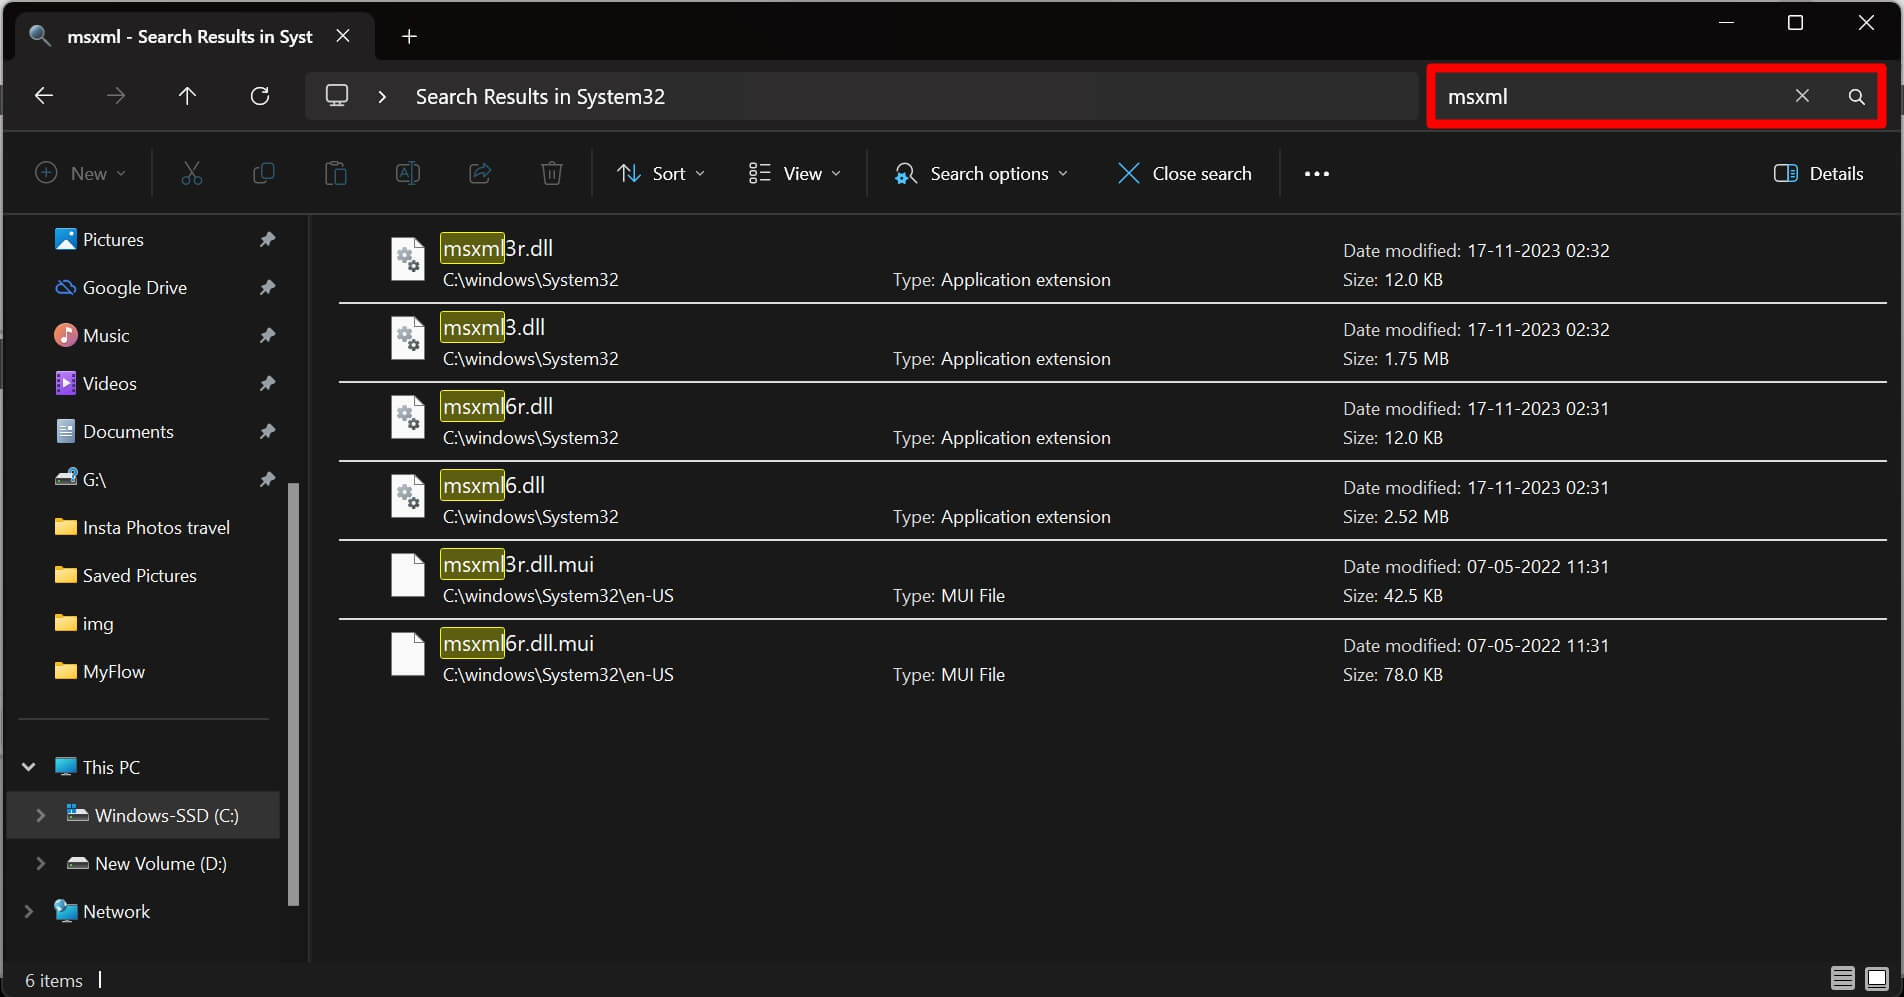Add a new tab

[409, 37]
